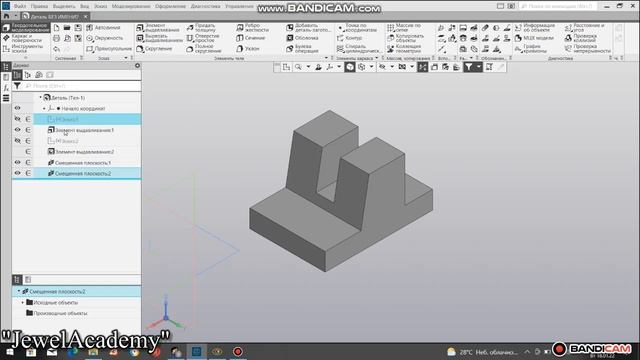Select the Элемент выдавливания extrude tool
Viewport: 640px width, 360px height.
[x=158, y=27]
